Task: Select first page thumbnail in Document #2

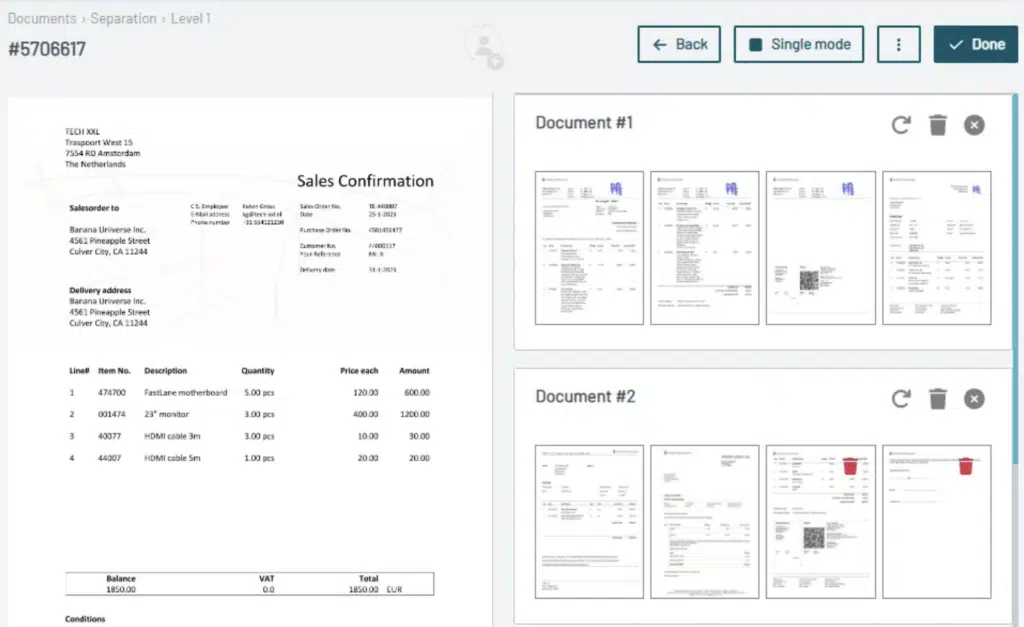Action: click(589, 521)
